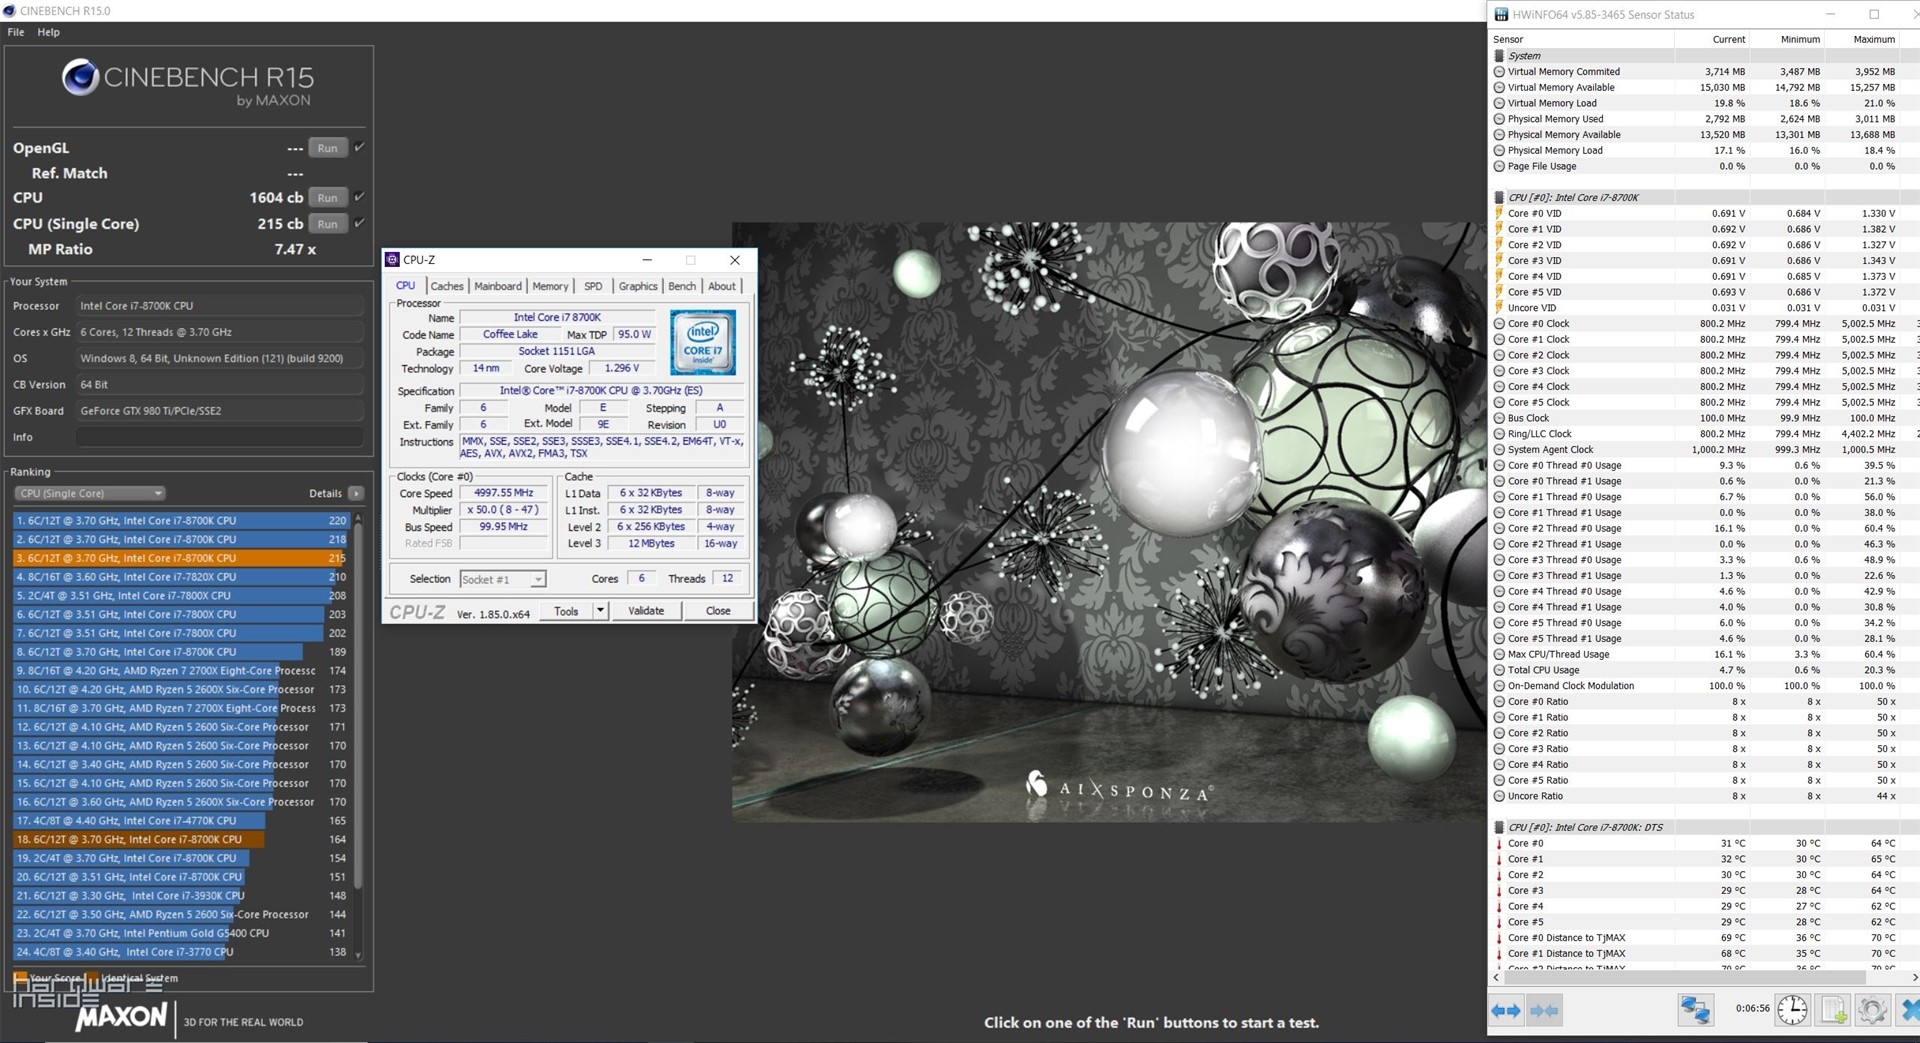Toggle the OpenGL test checkmark
This screenshot has height=1043, width=1920.
point(360,147)
